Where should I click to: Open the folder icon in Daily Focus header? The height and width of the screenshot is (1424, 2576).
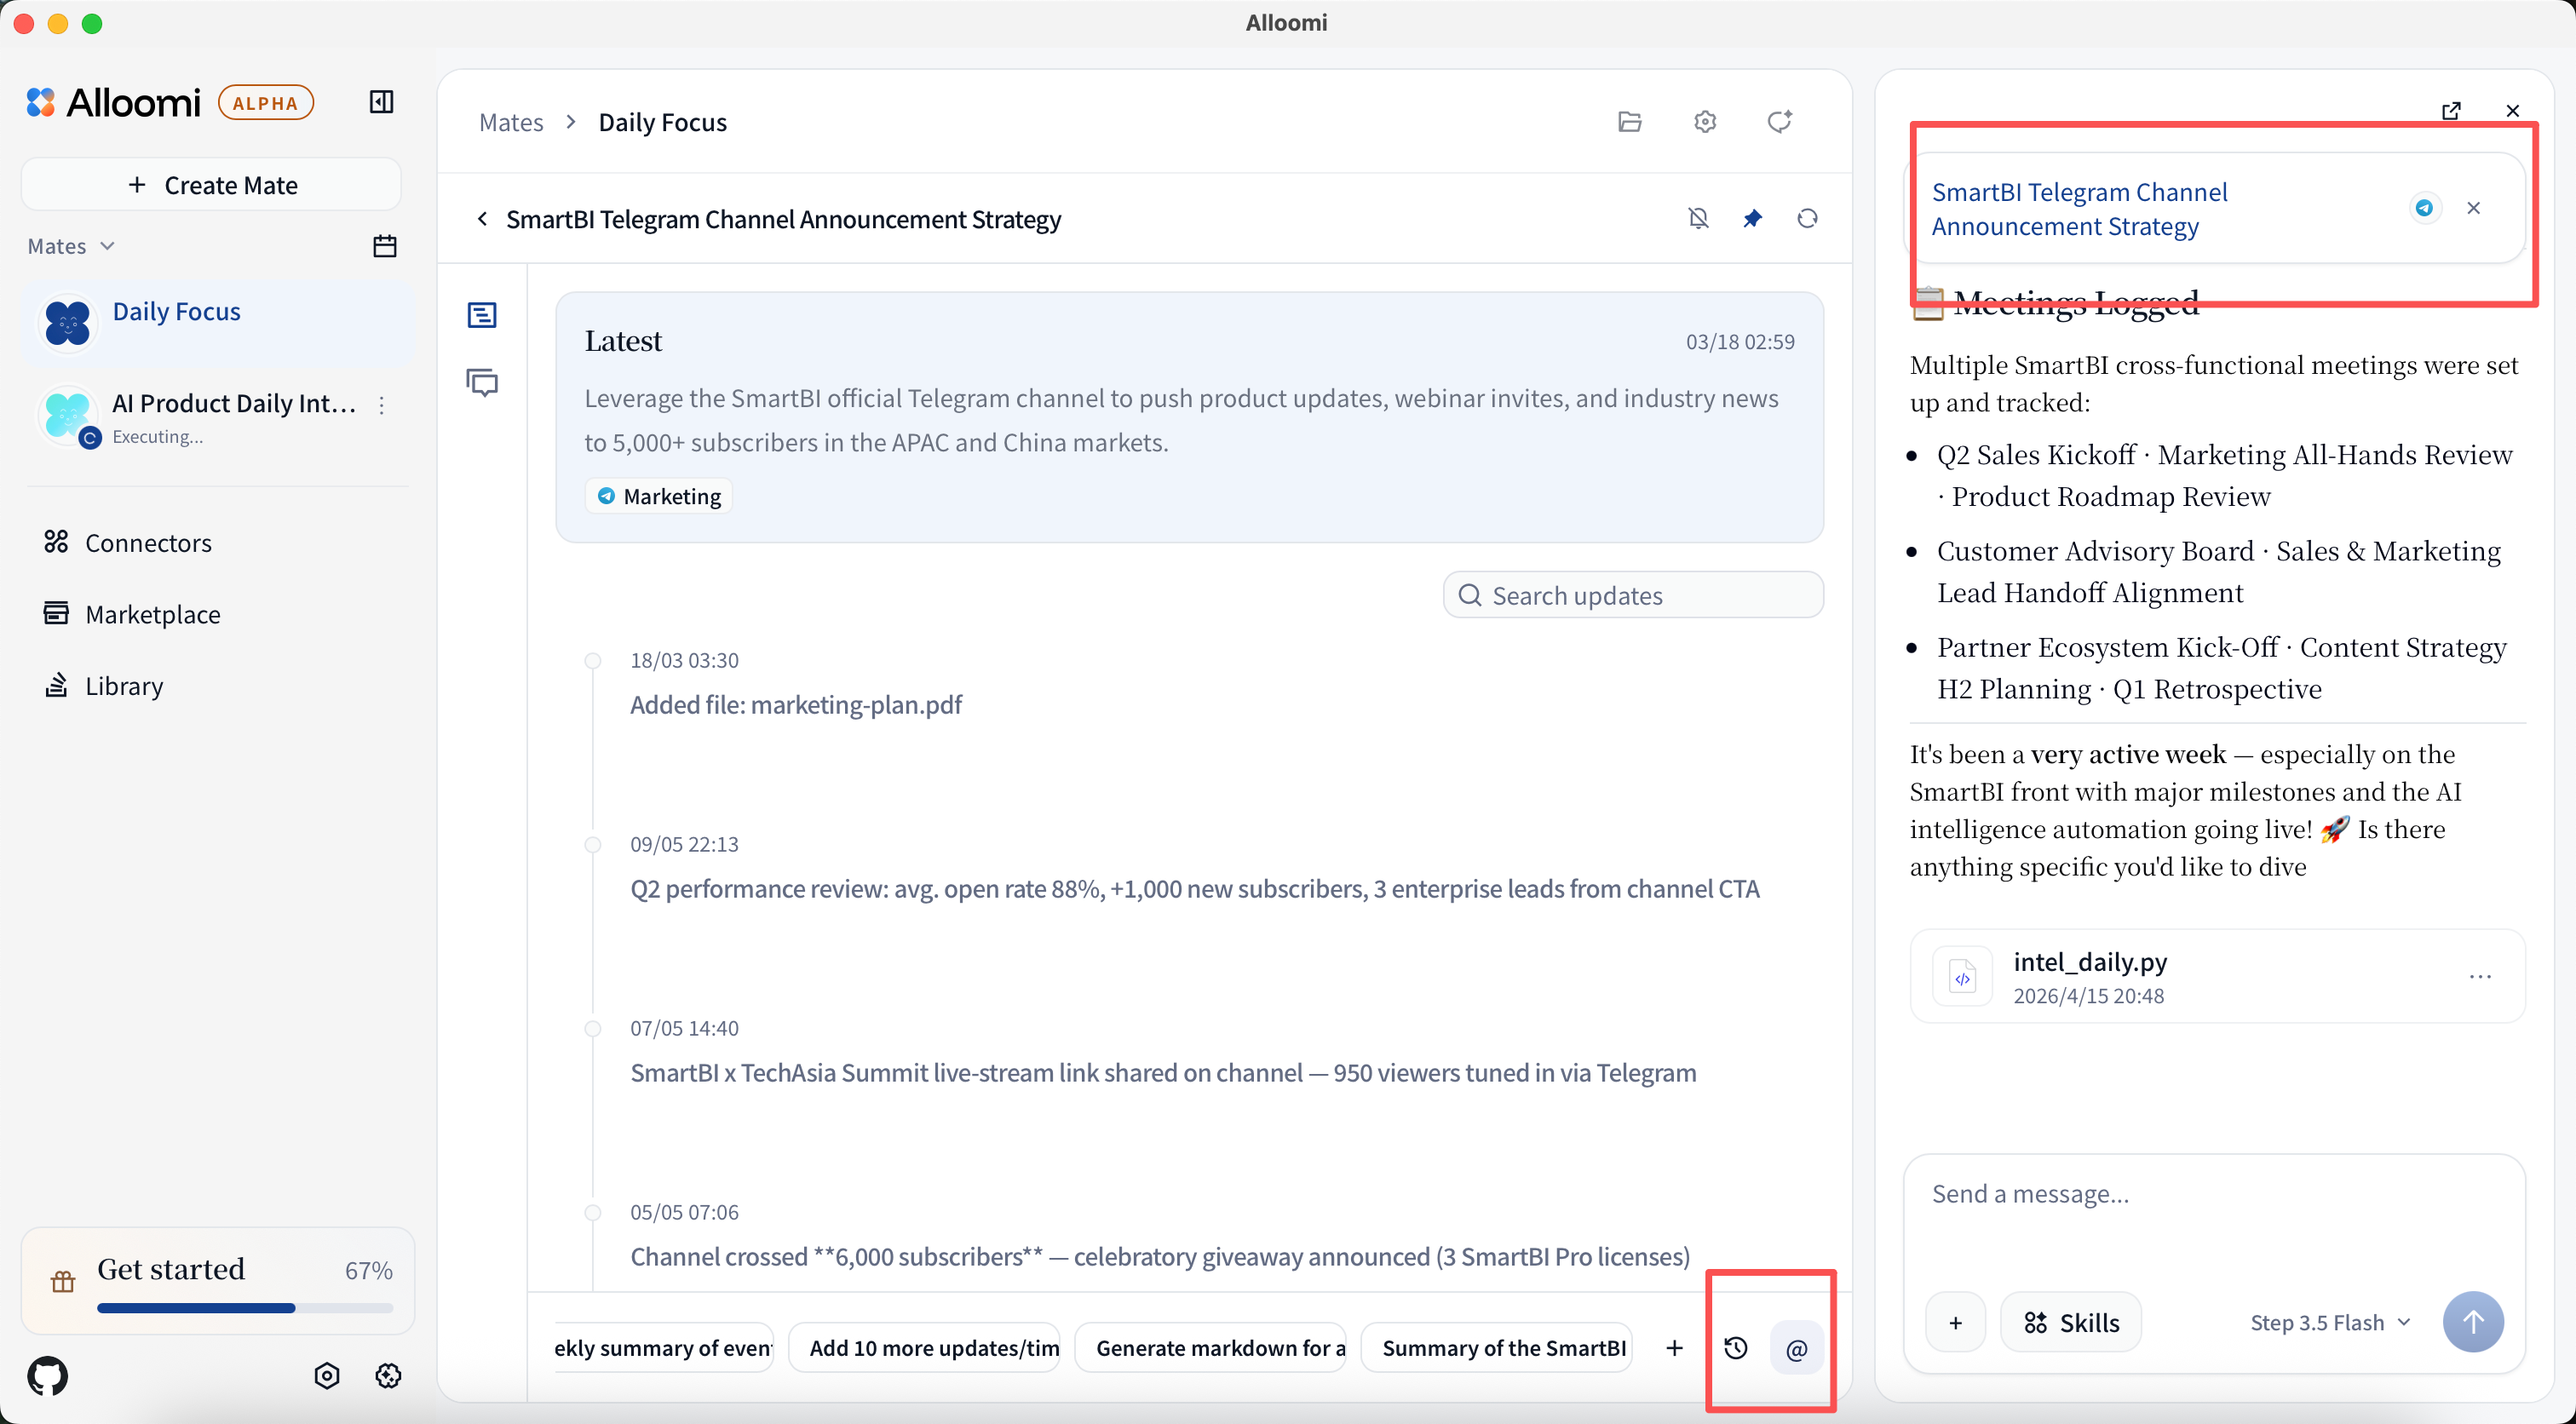(1629, 122)
